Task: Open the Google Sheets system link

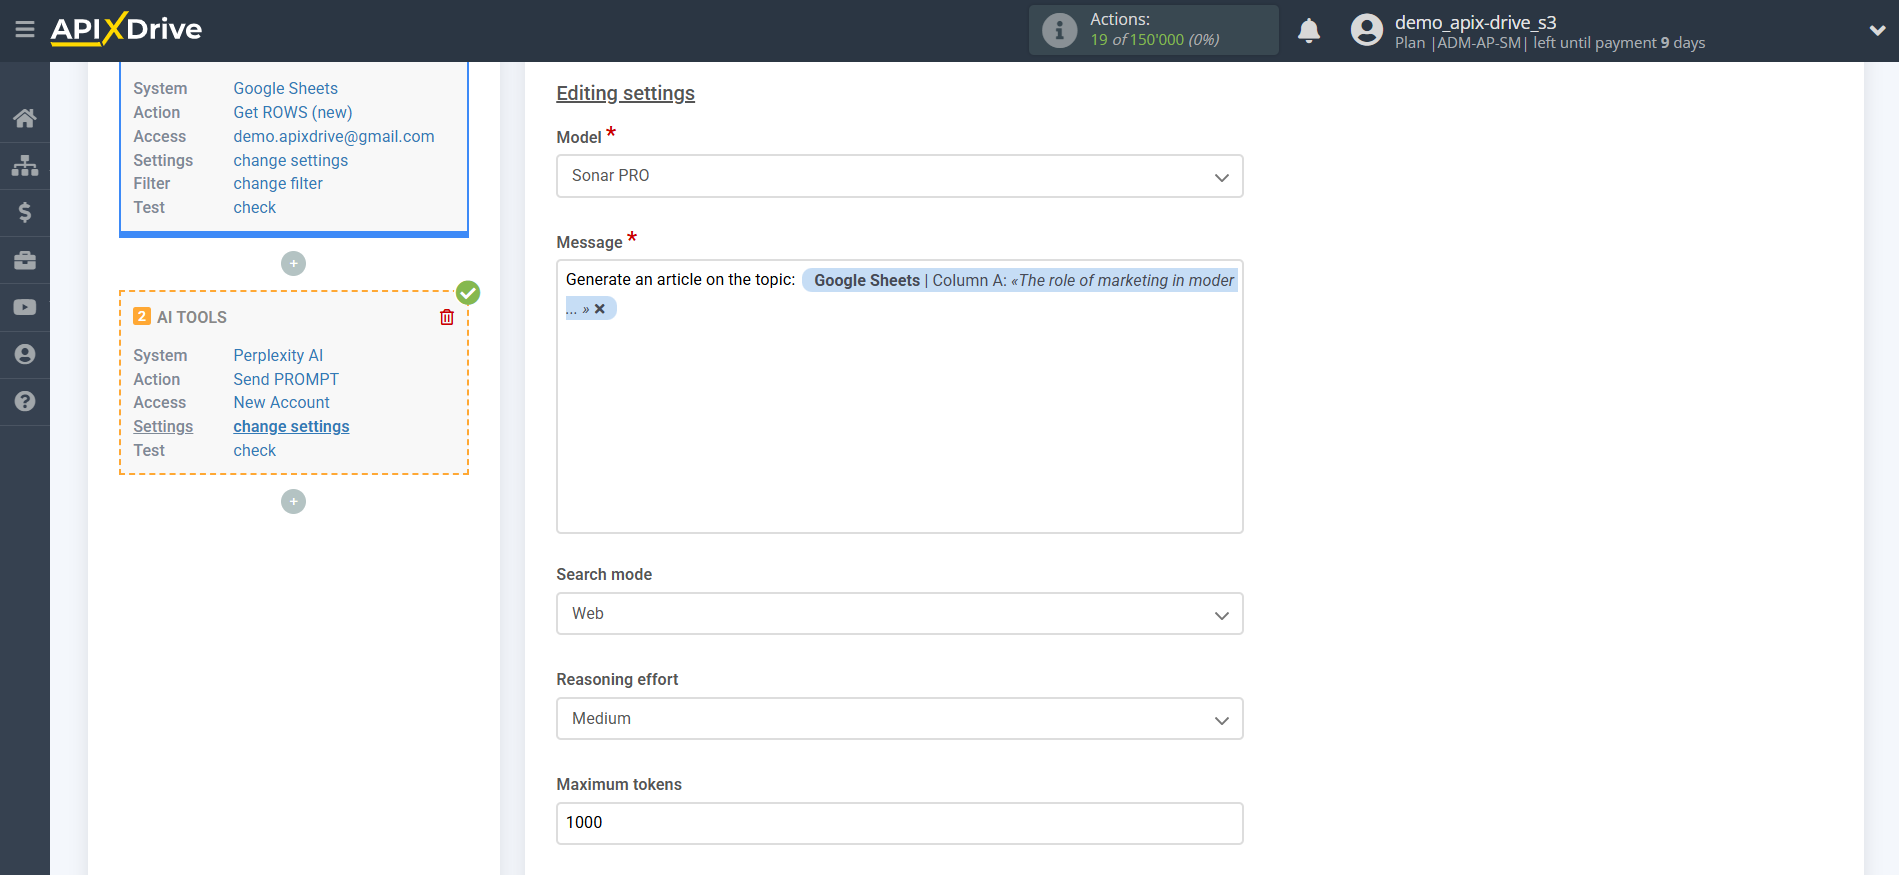Action: 285,88
